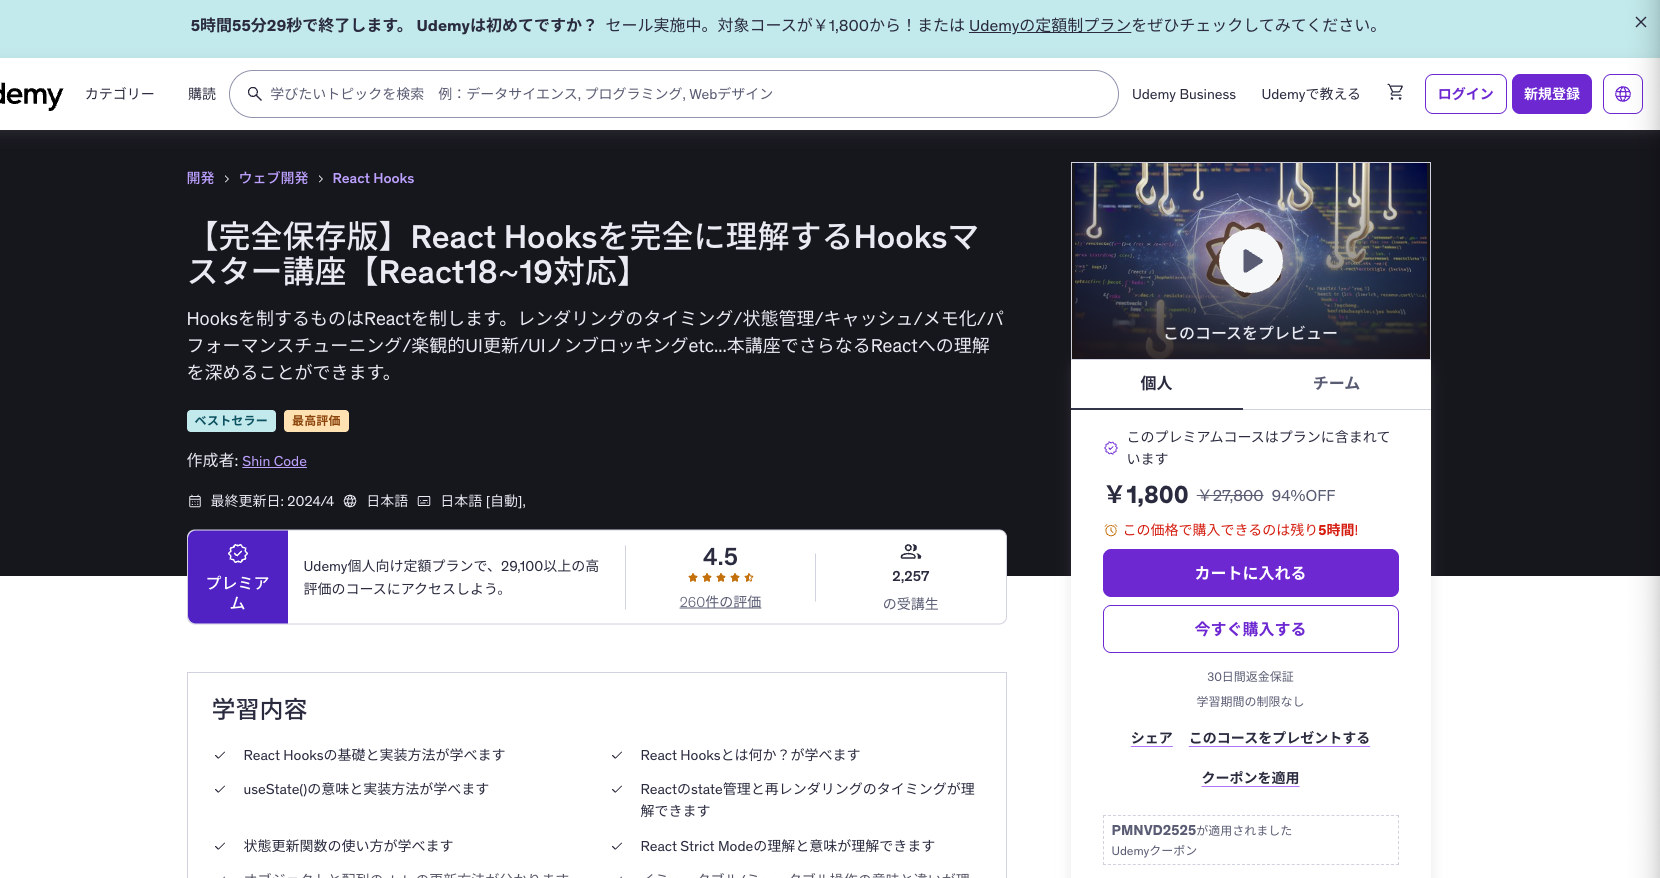The height and width of the screenshot is (878, 1660).
Task: Switch to the チーム tab
Action: click(1336, 383)
